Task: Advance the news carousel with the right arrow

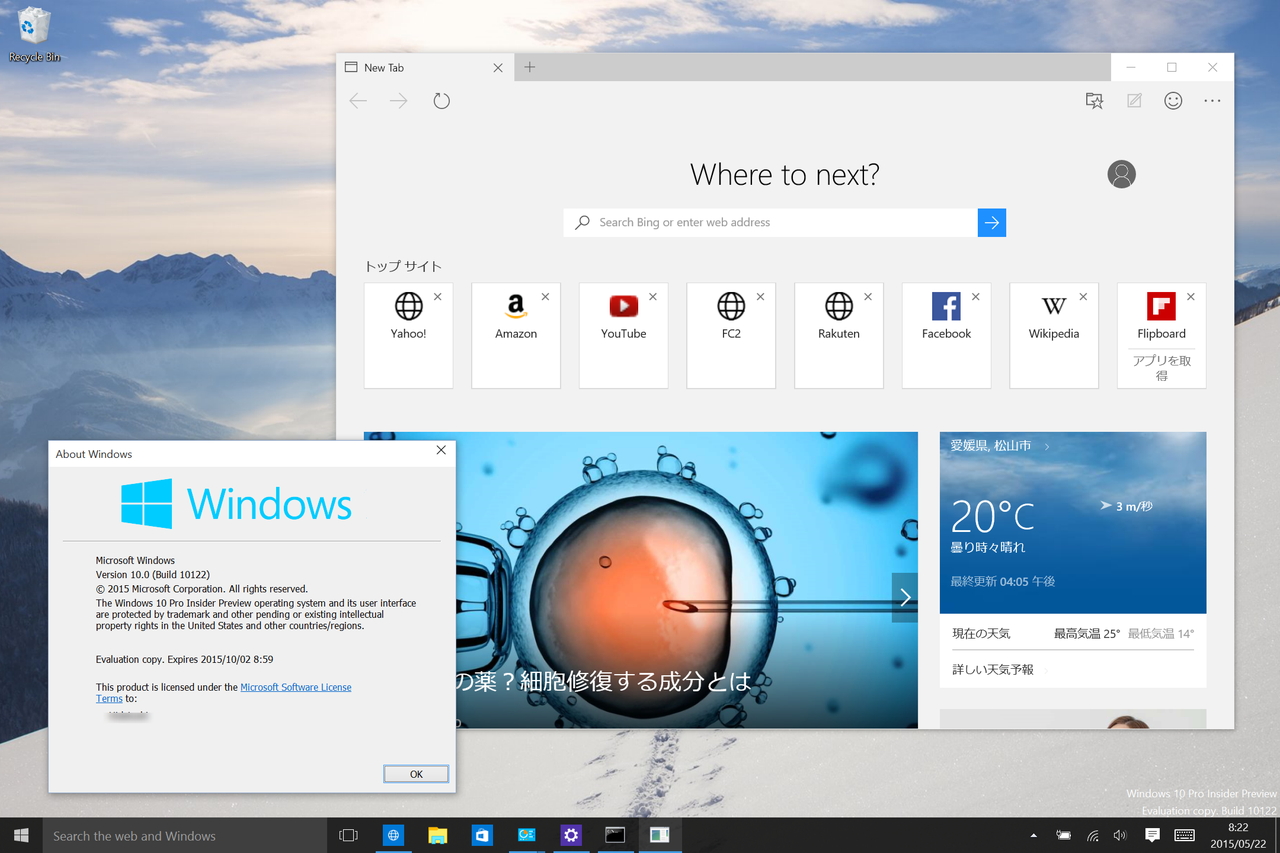Action: point(905,597)
